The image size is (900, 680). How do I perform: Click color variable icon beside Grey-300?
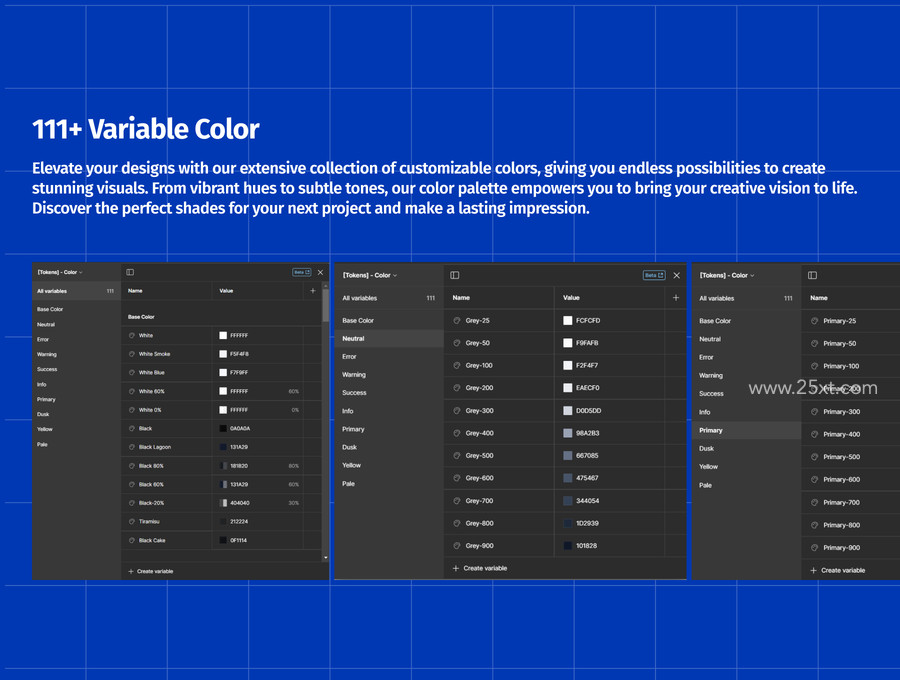pos(457,411)
